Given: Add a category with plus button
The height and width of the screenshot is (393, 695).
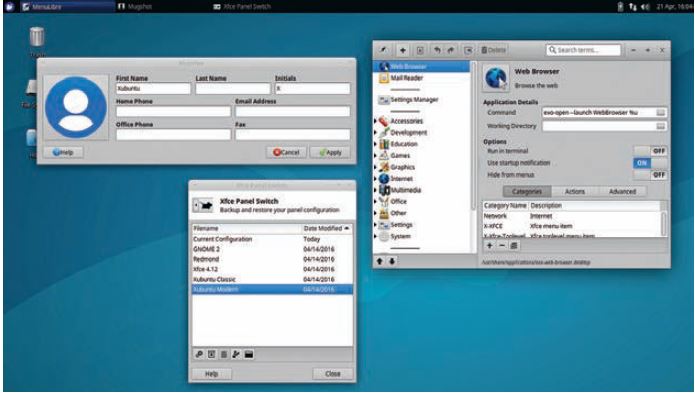Looking at the screenshot, I should (x=489, y=245).
